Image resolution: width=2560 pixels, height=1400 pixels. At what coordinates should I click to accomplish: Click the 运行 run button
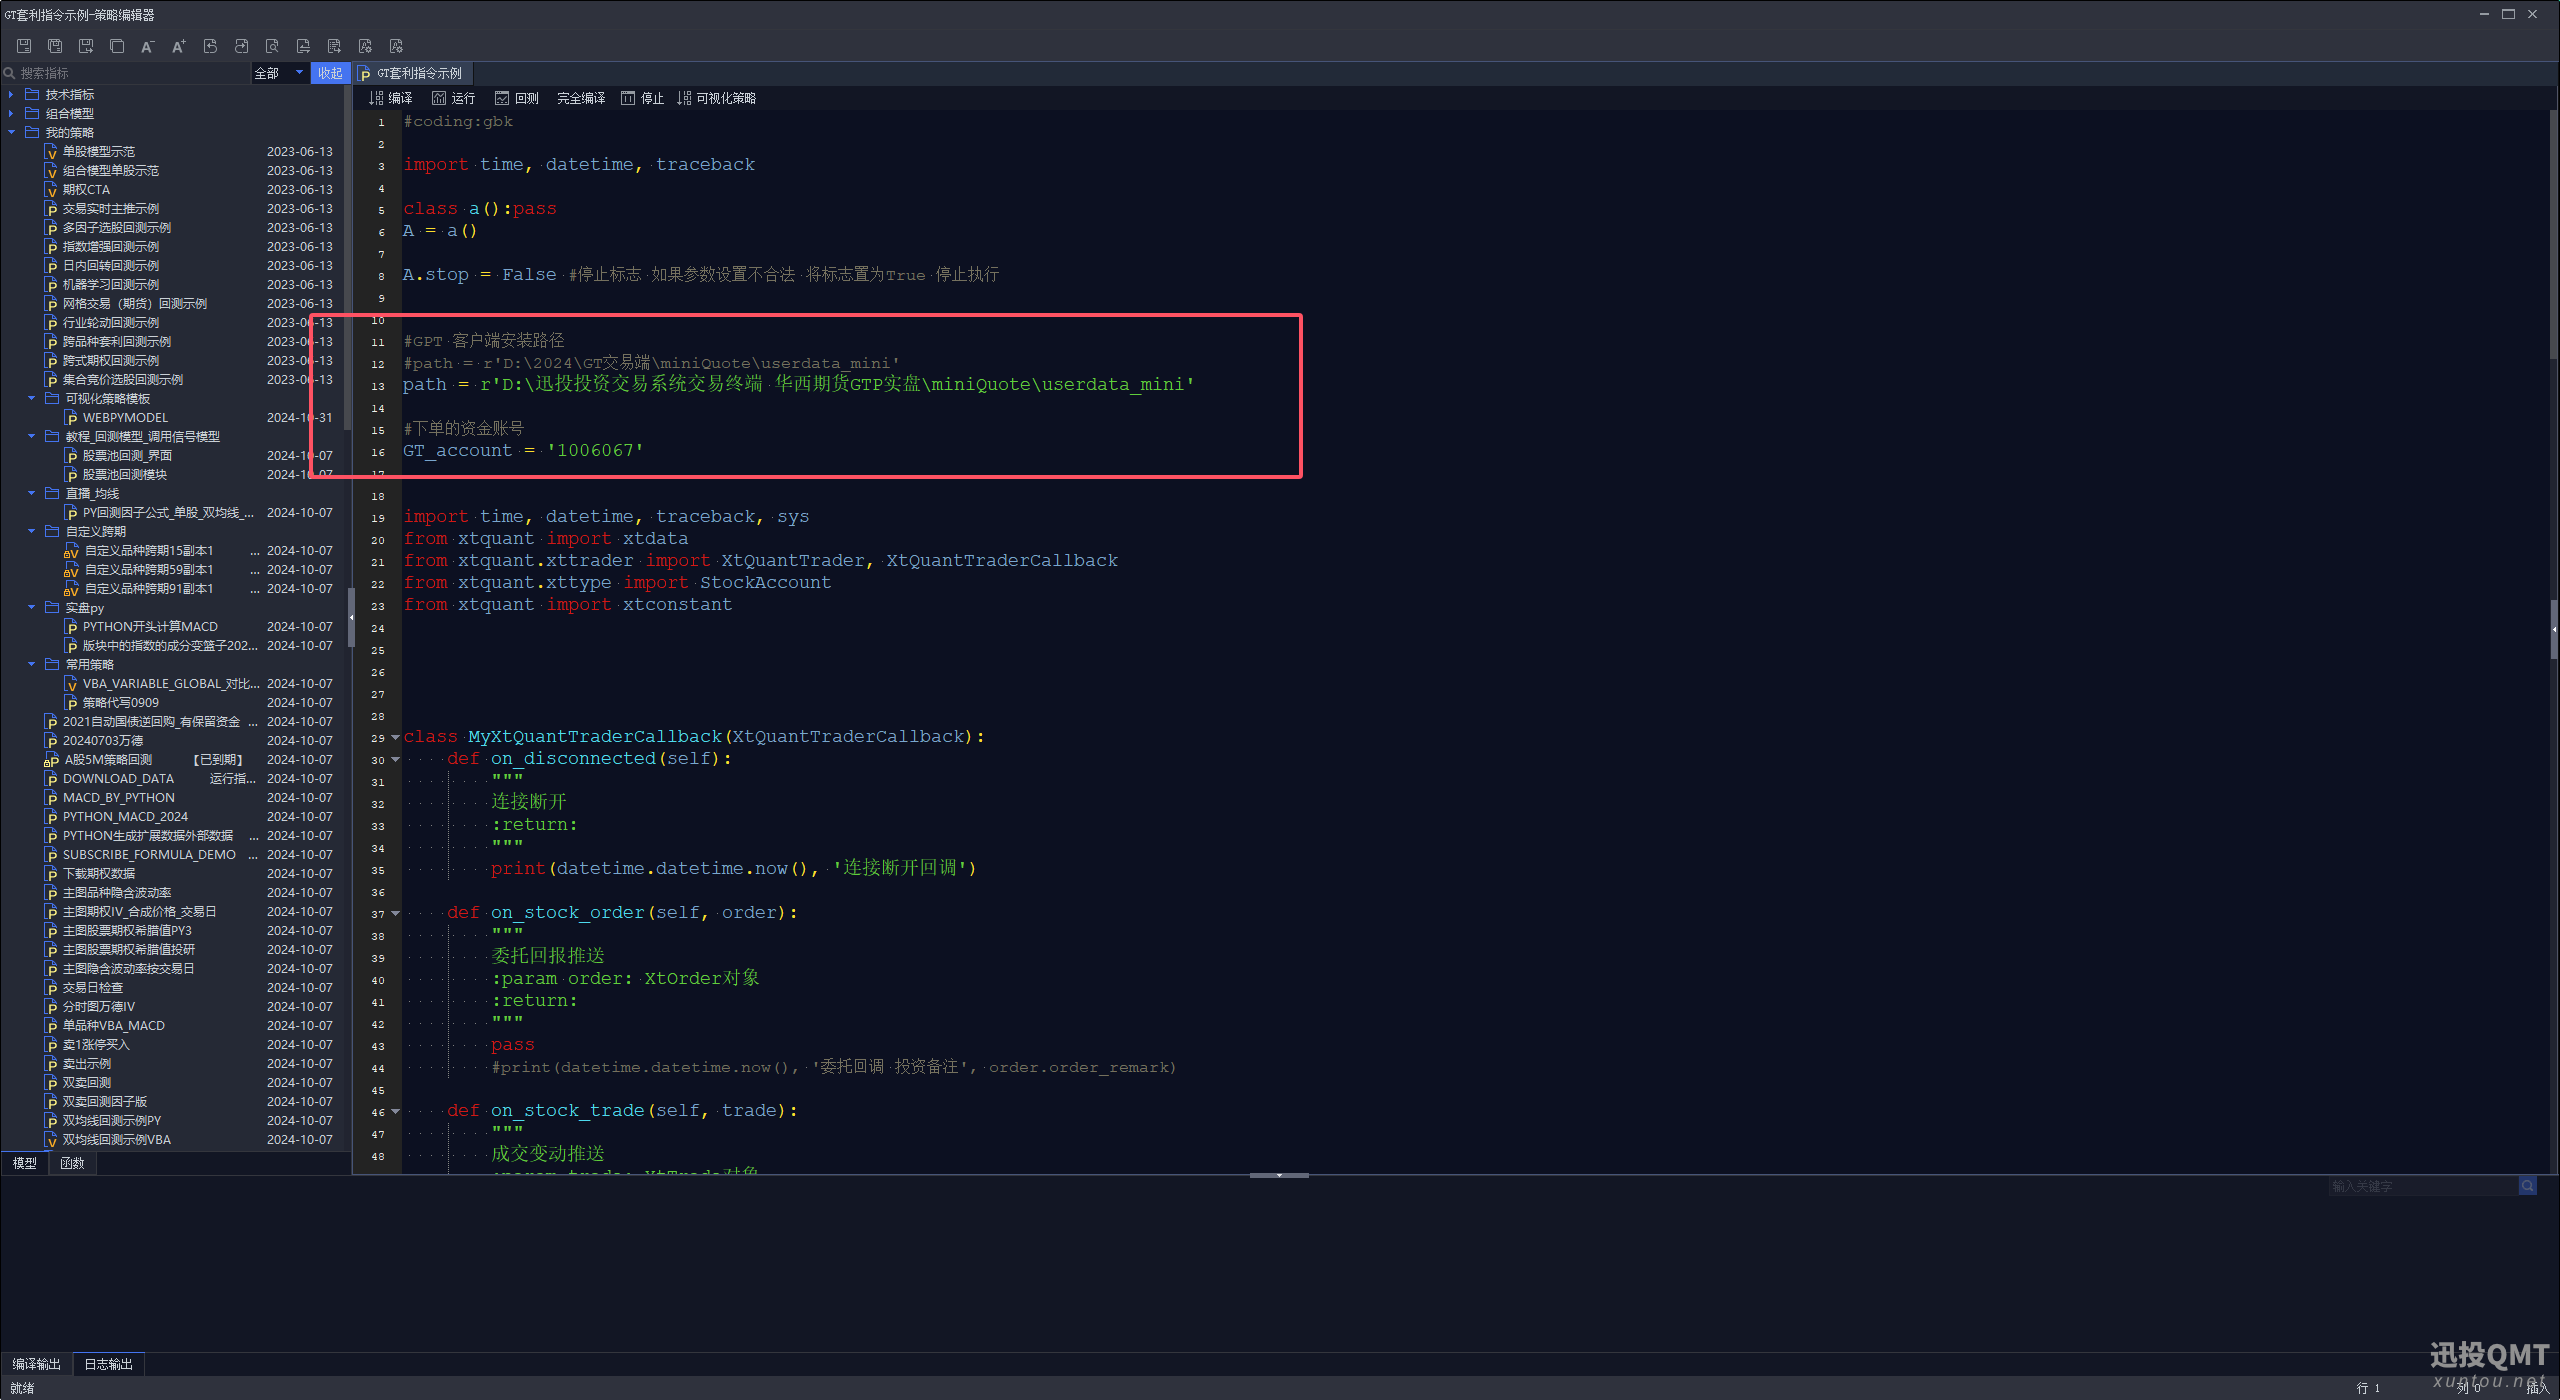click(454, 98)
